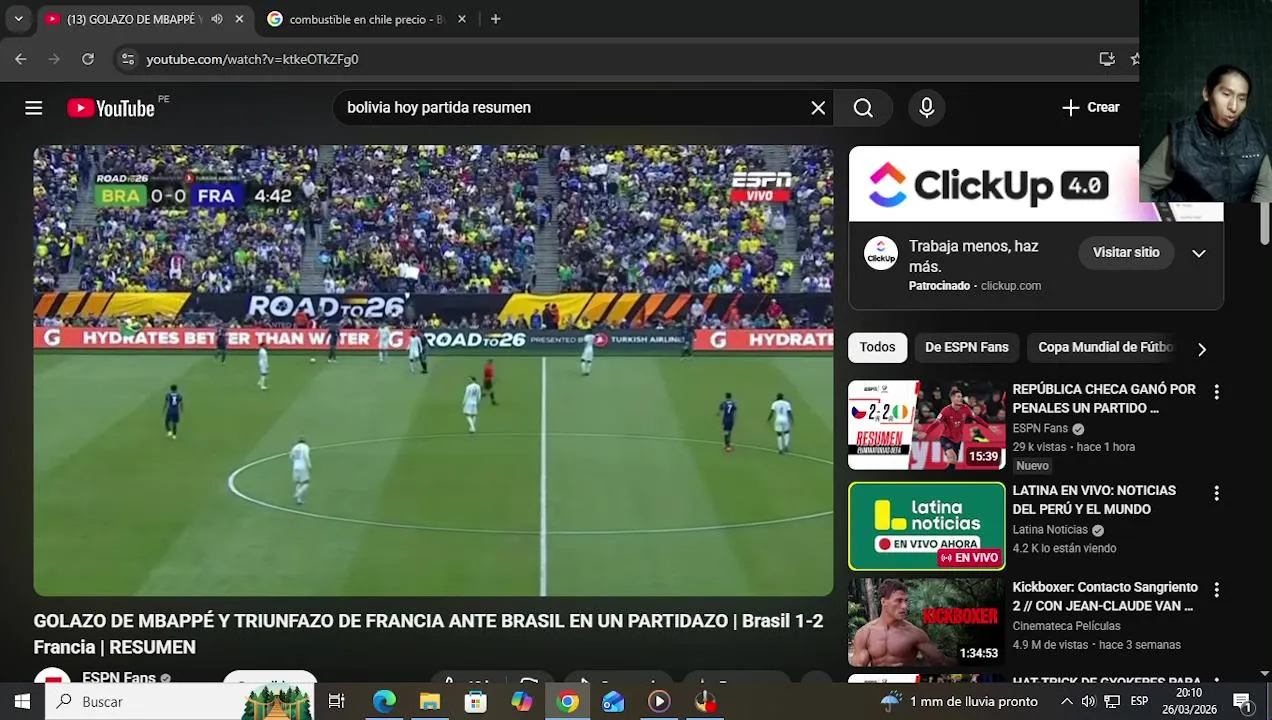Go to YouTube home via logo
Screen dimensions: 1272x720
111,108
